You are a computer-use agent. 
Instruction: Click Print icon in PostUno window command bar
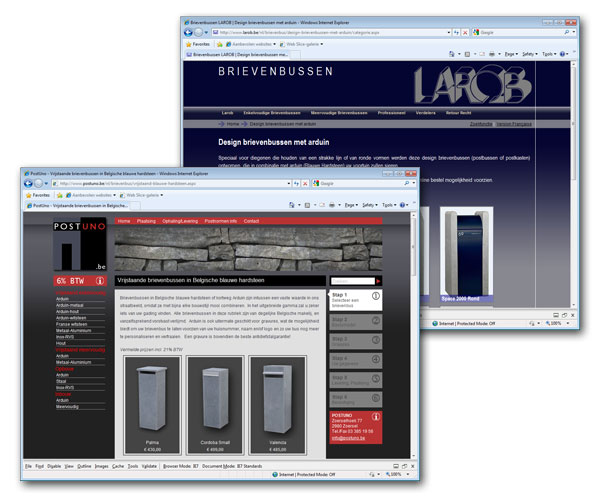pos(332,205)
